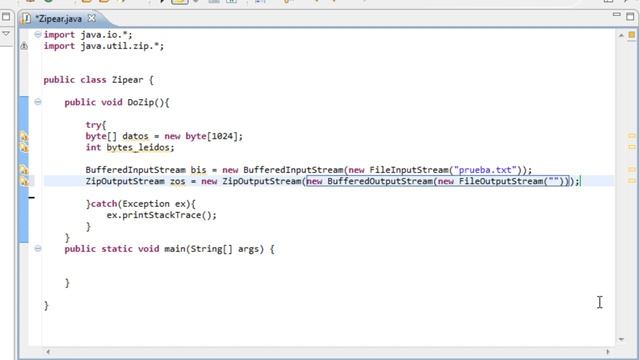Click 'BufferedOutputStream' in the zos line
Screen dimensions: 640x360
[380, 181]
